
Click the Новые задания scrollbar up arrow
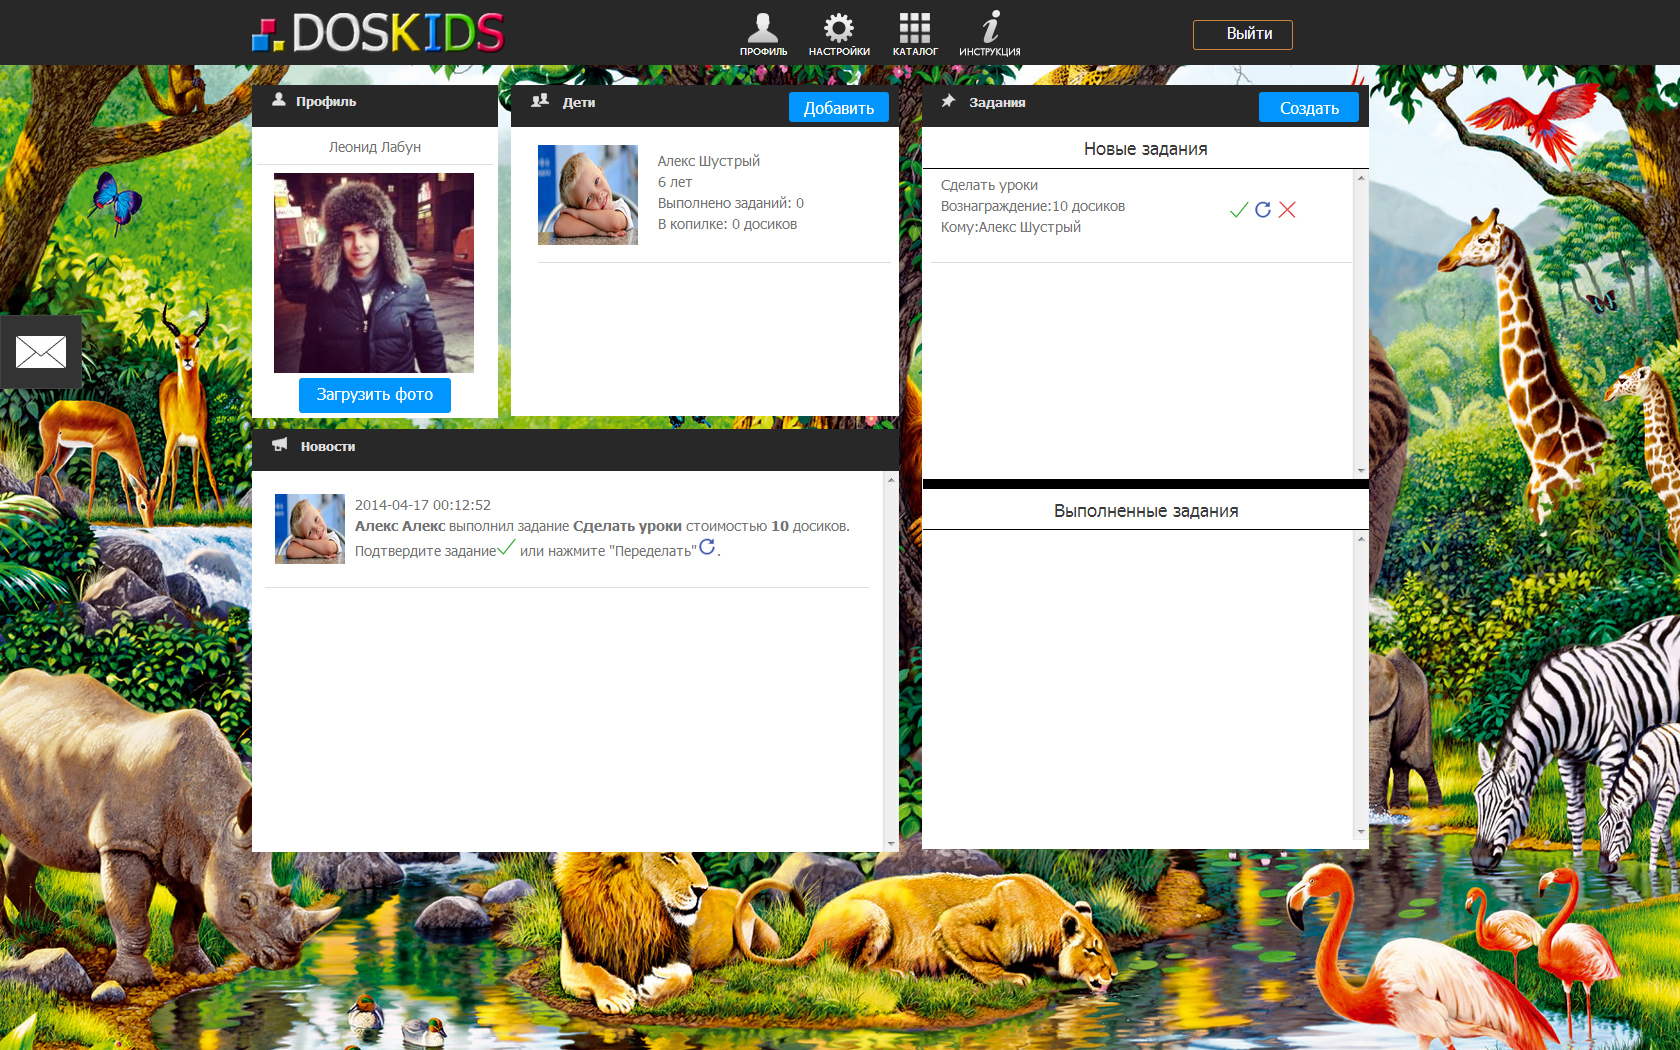pos(1361,178)
